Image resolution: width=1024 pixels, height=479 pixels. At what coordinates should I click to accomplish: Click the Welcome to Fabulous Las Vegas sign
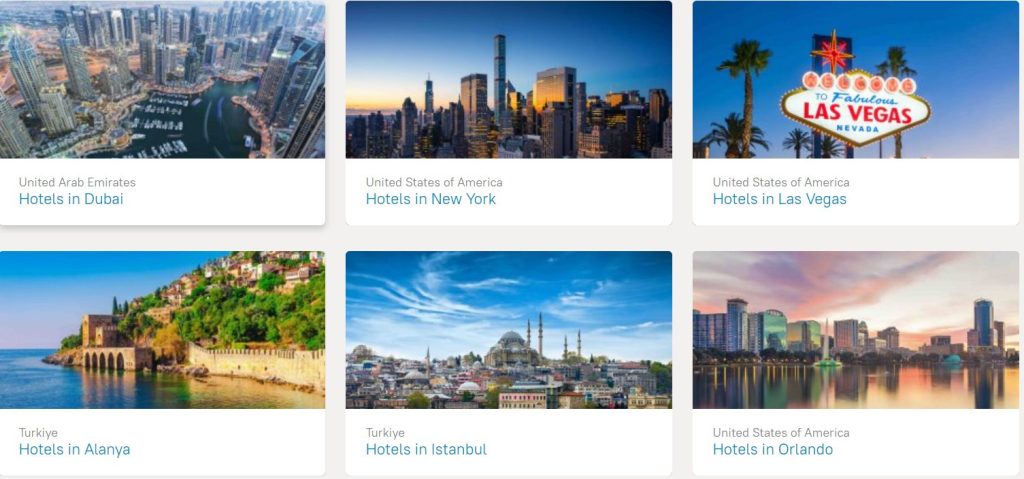pos(855,97)
